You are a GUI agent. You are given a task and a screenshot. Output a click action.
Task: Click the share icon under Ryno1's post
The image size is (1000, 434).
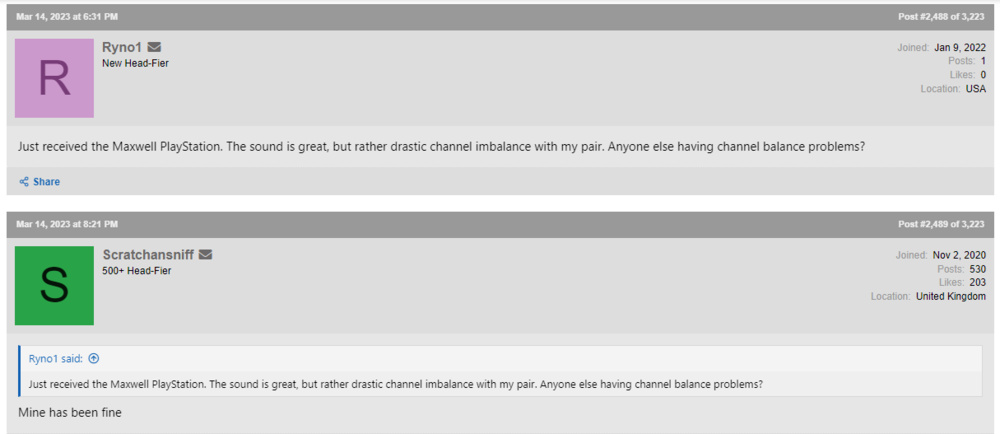point(24,182)
